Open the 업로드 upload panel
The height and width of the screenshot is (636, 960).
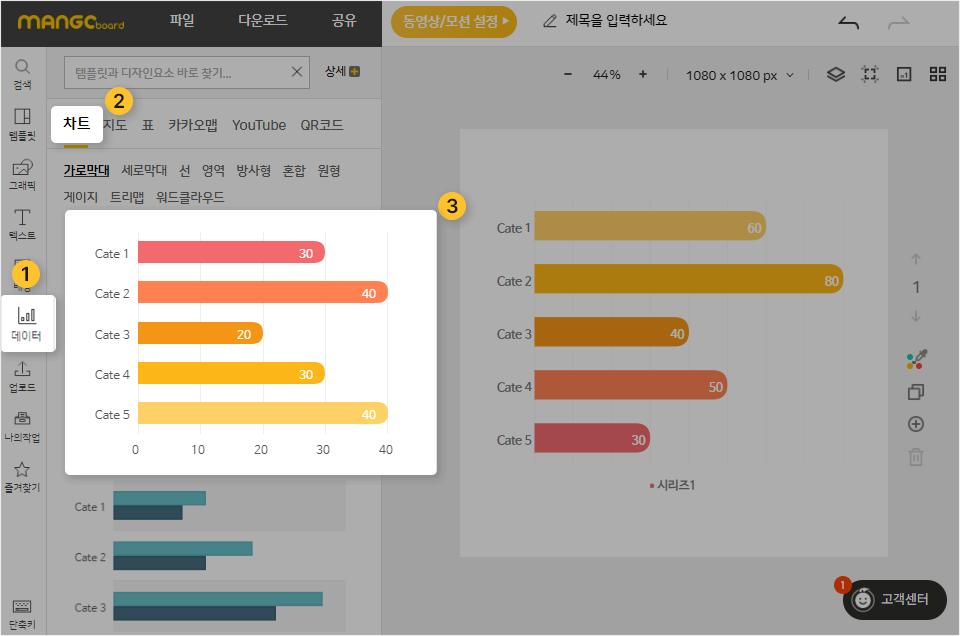22,376
